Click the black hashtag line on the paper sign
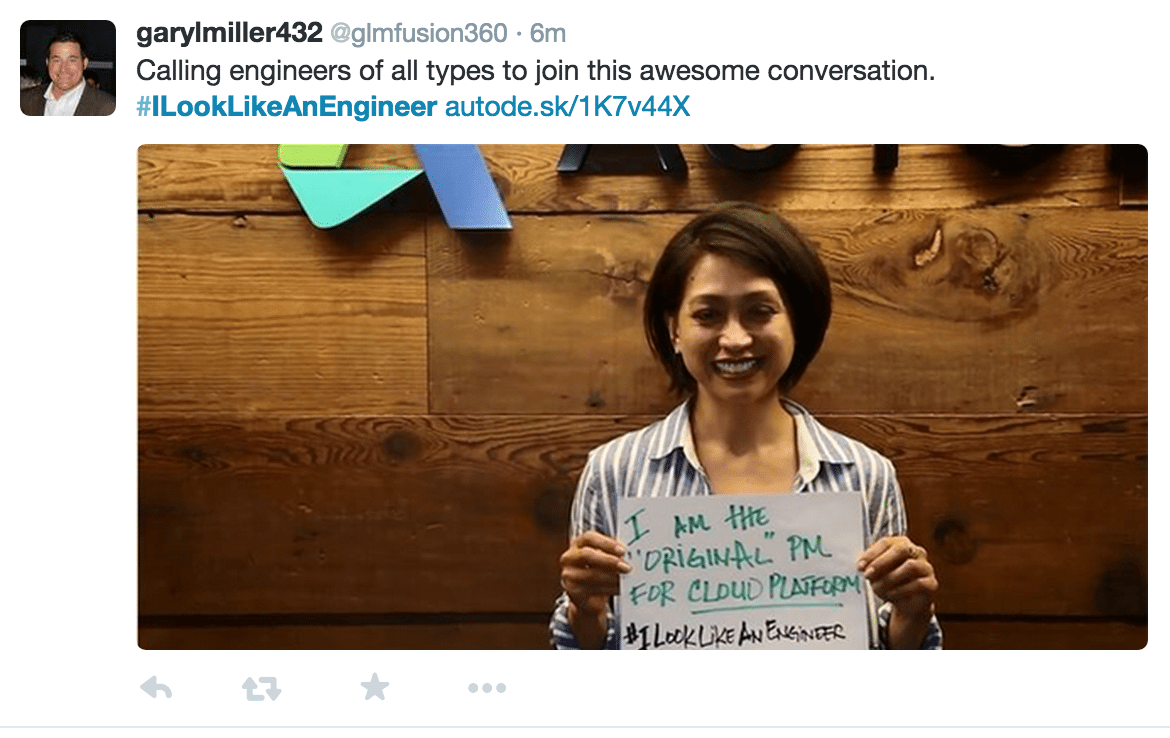This screenshot has height=738, width=1170. click(734, 634)
